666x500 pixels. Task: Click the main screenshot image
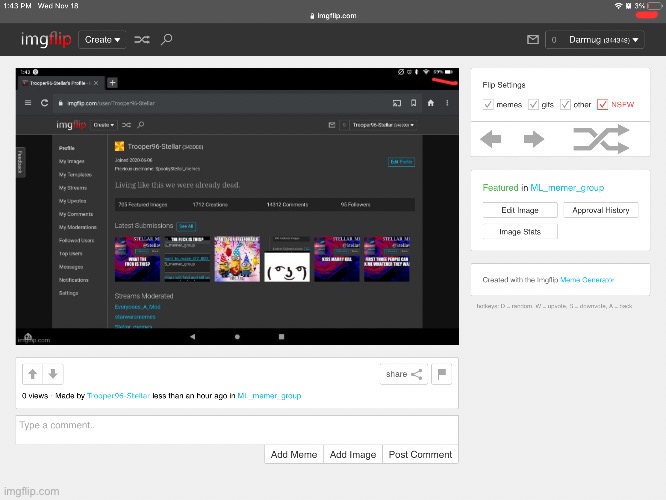pyautogui.click(x=237, y=206)
